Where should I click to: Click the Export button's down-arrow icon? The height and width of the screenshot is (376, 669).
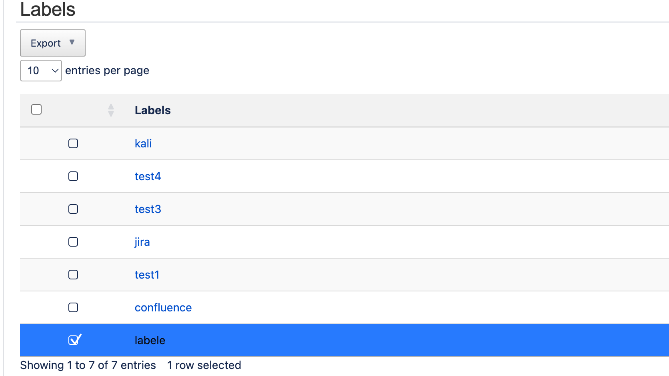click(x=72, y=42)
